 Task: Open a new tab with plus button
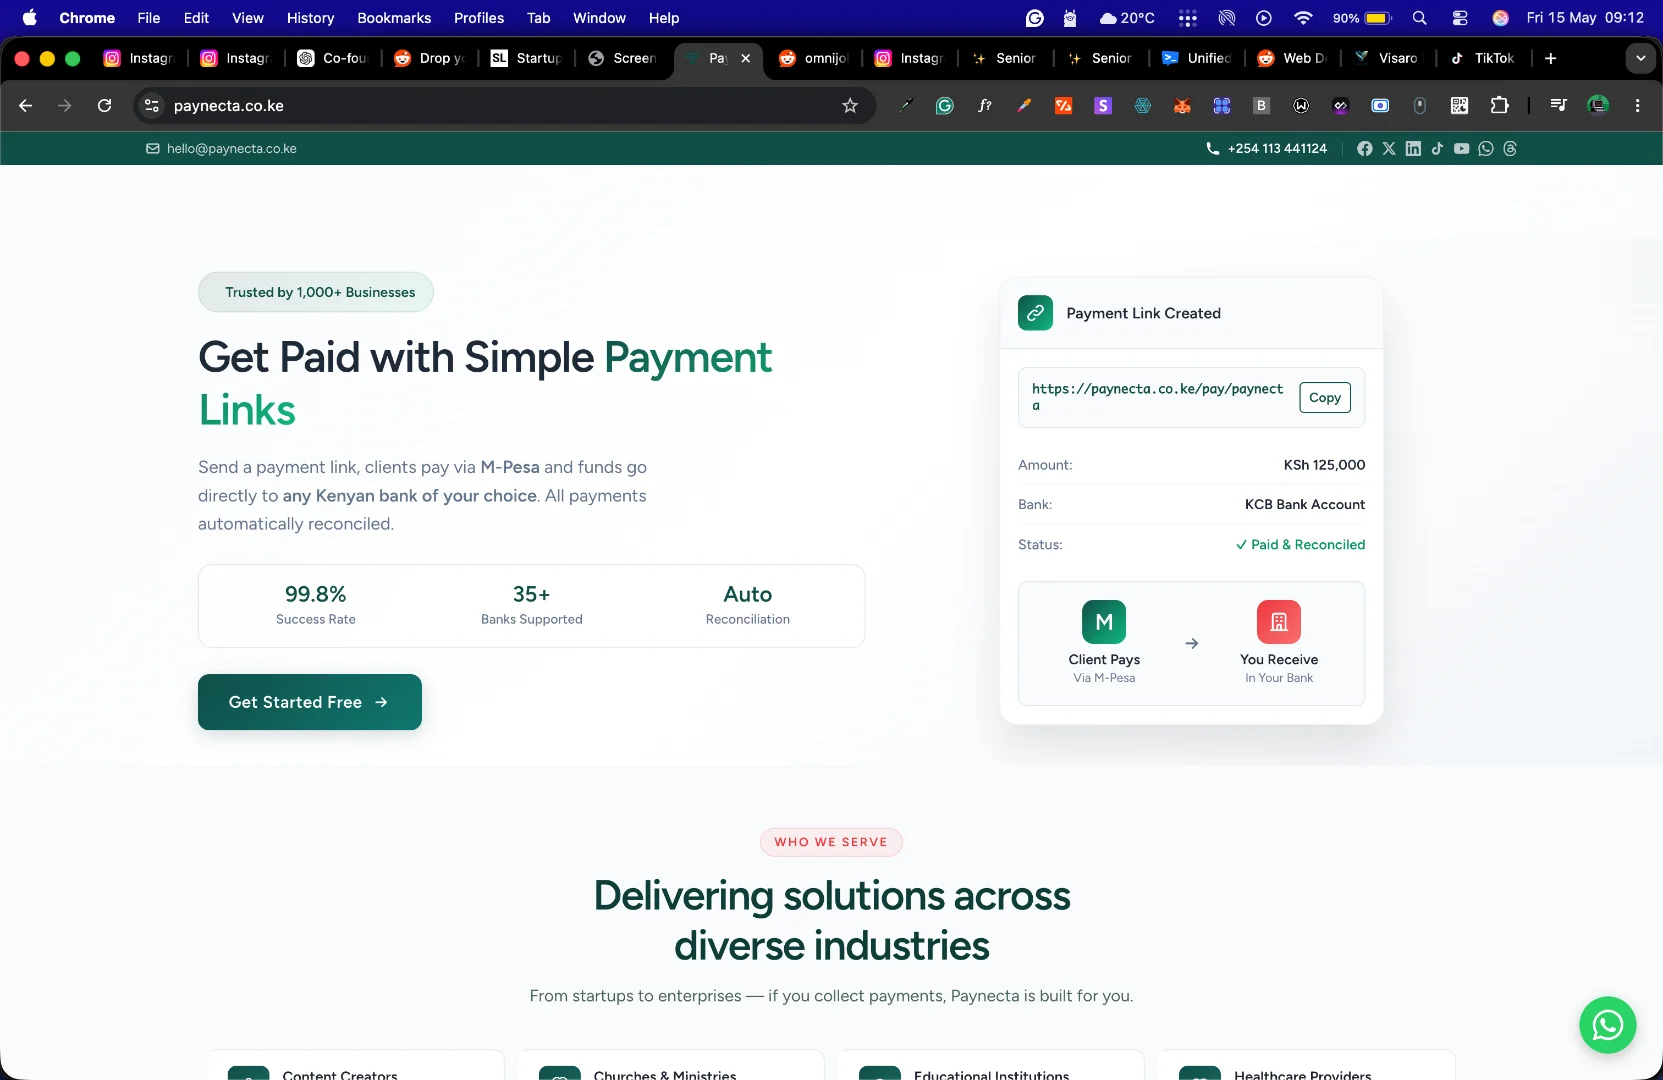[1550, 58]
